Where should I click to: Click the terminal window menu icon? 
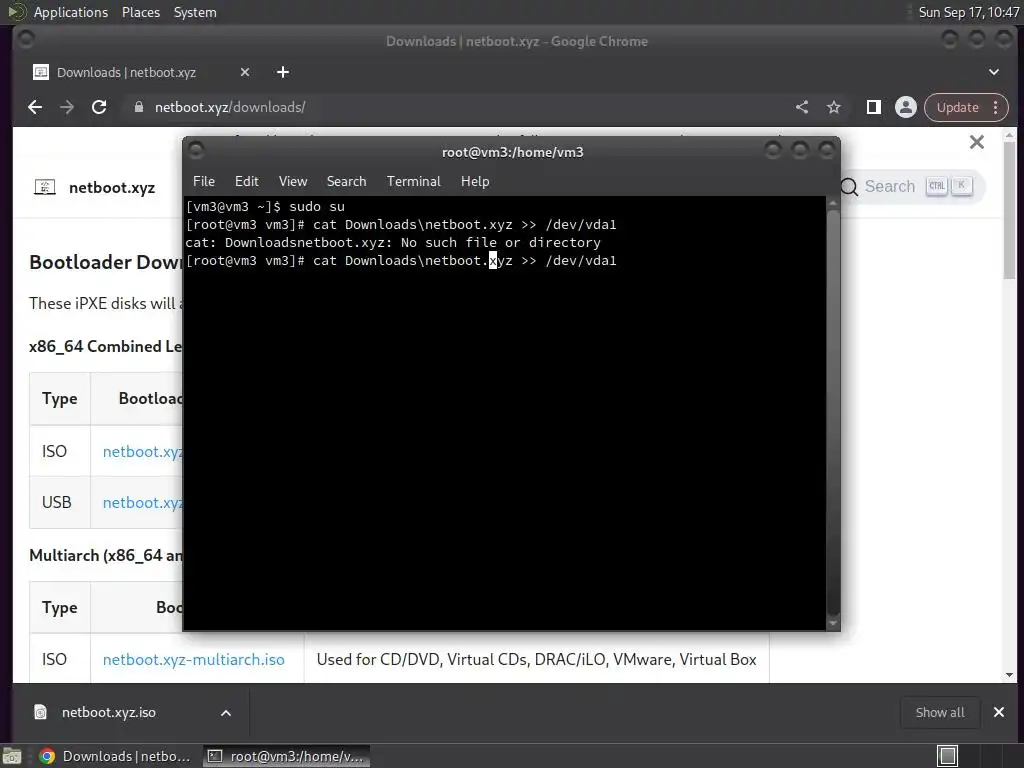pyautogui.click(x=196, y=152)
